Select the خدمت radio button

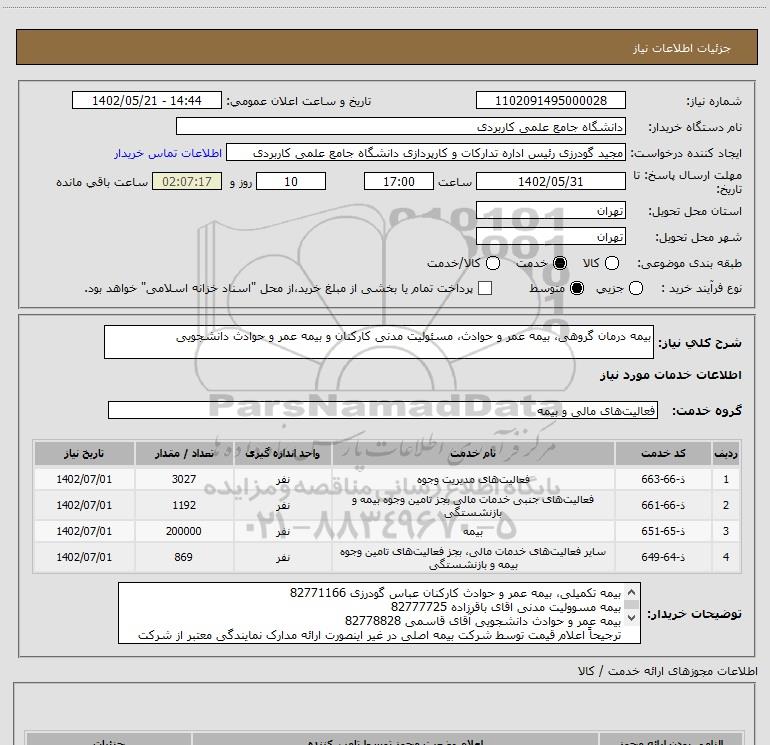(560, 263)
